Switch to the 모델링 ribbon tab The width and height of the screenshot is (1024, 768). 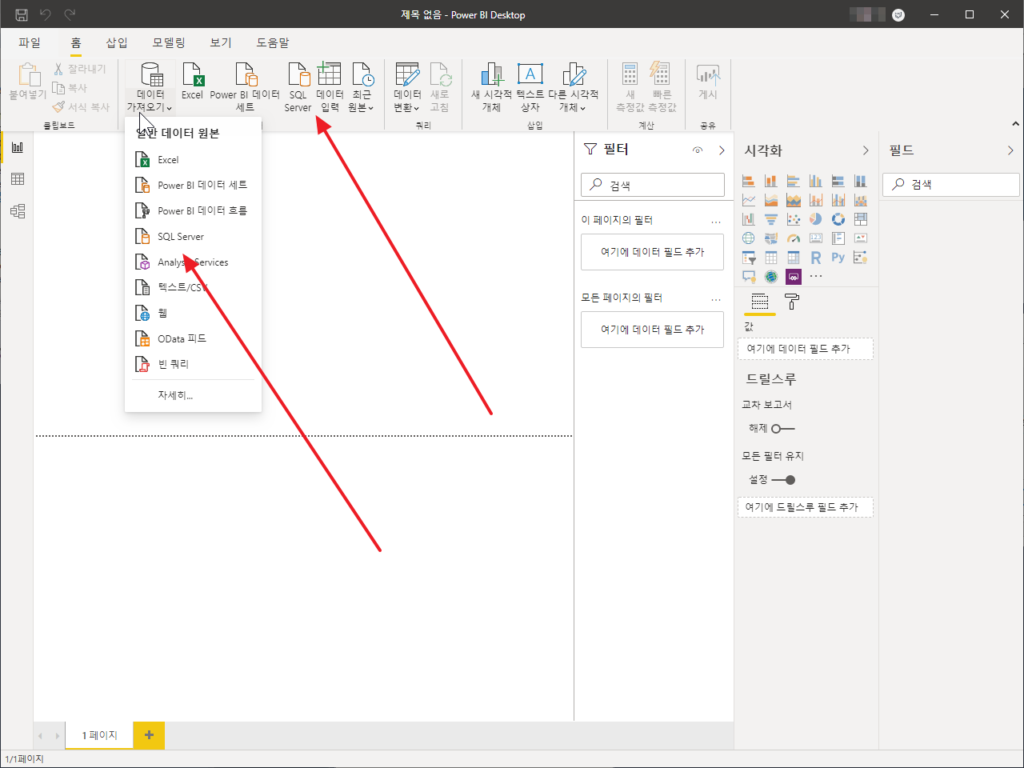tap(168, 42)
